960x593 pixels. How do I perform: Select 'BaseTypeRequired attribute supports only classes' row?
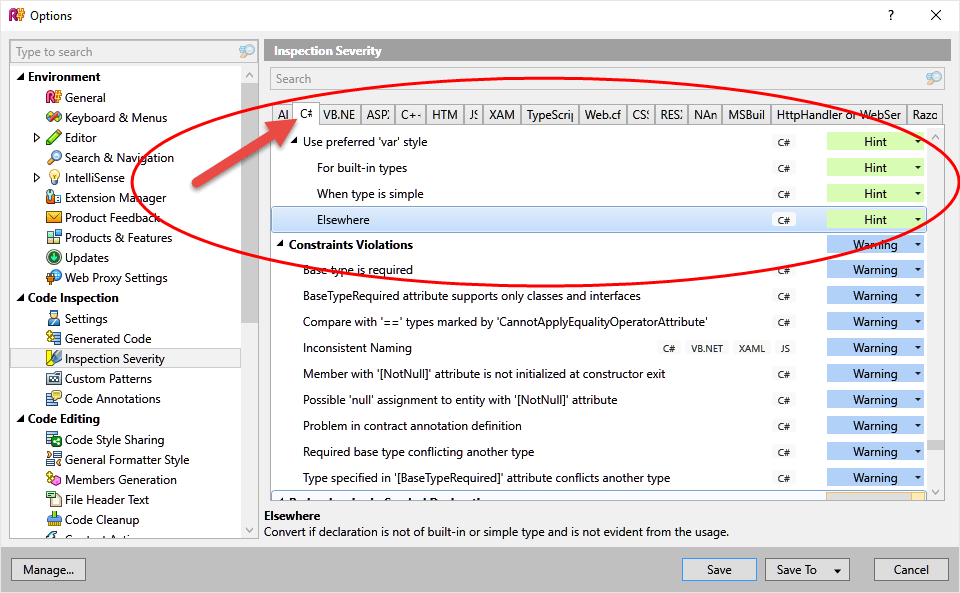(598, 296)
